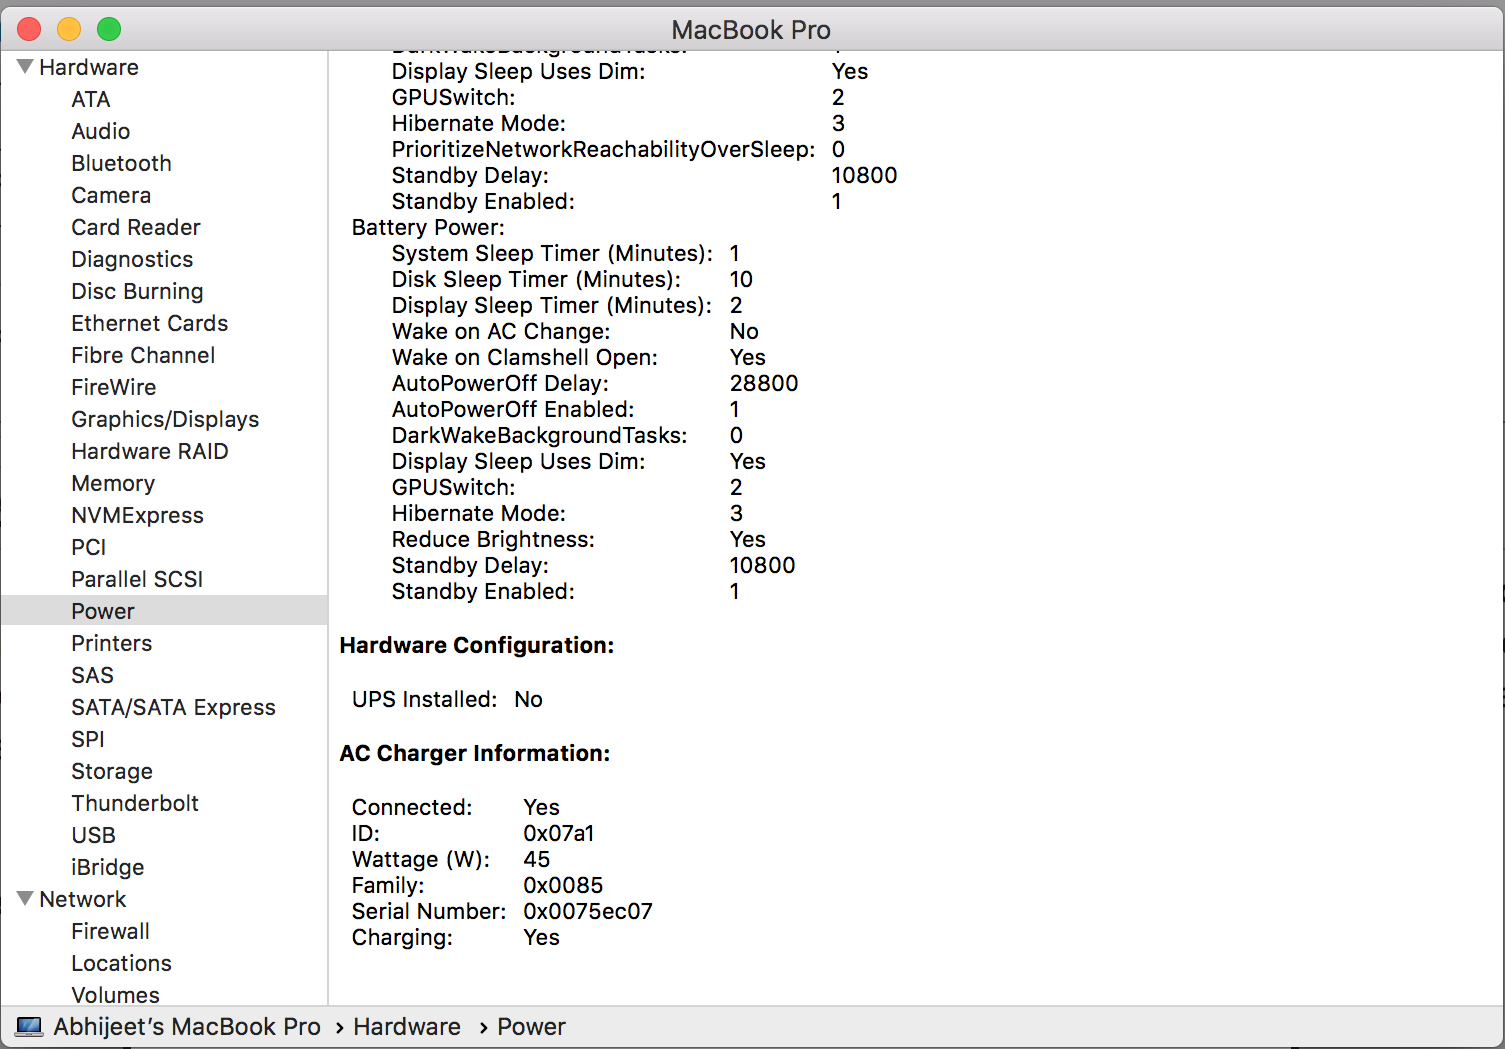Click the AC Charger Information heading
The image size is (1505, 1049).
475,753
